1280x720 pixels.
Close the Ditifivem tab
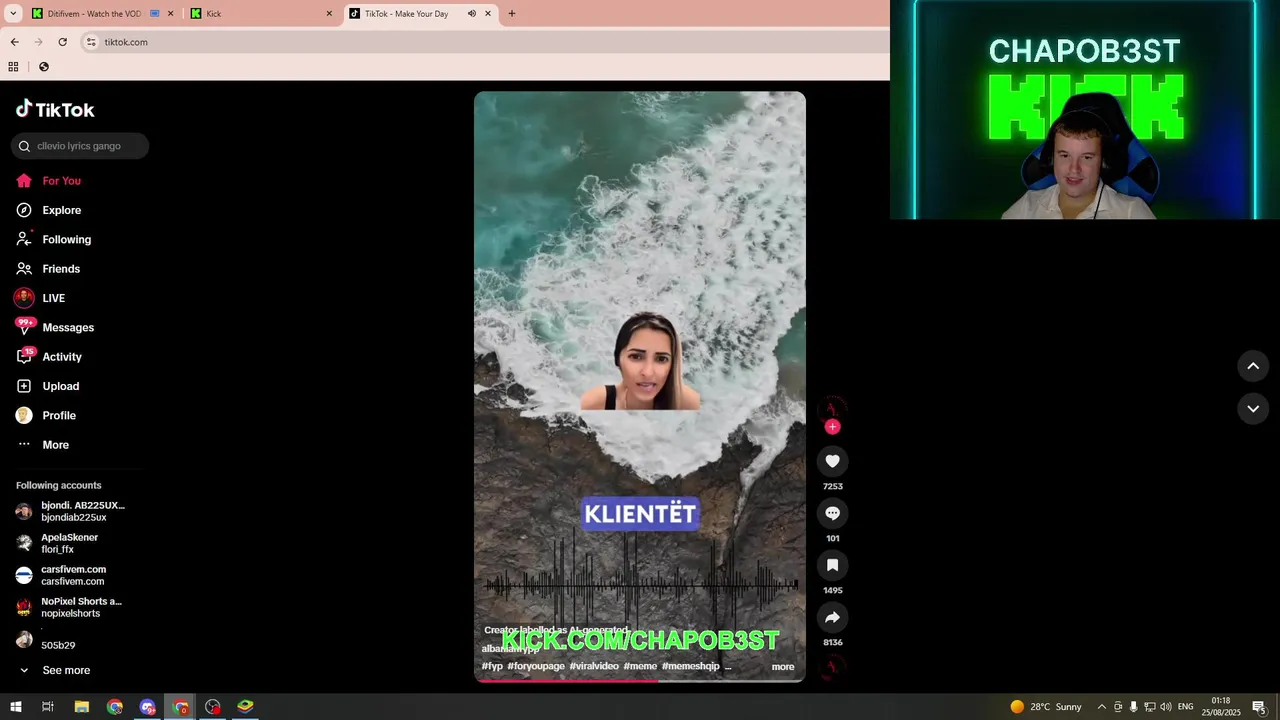170,14
